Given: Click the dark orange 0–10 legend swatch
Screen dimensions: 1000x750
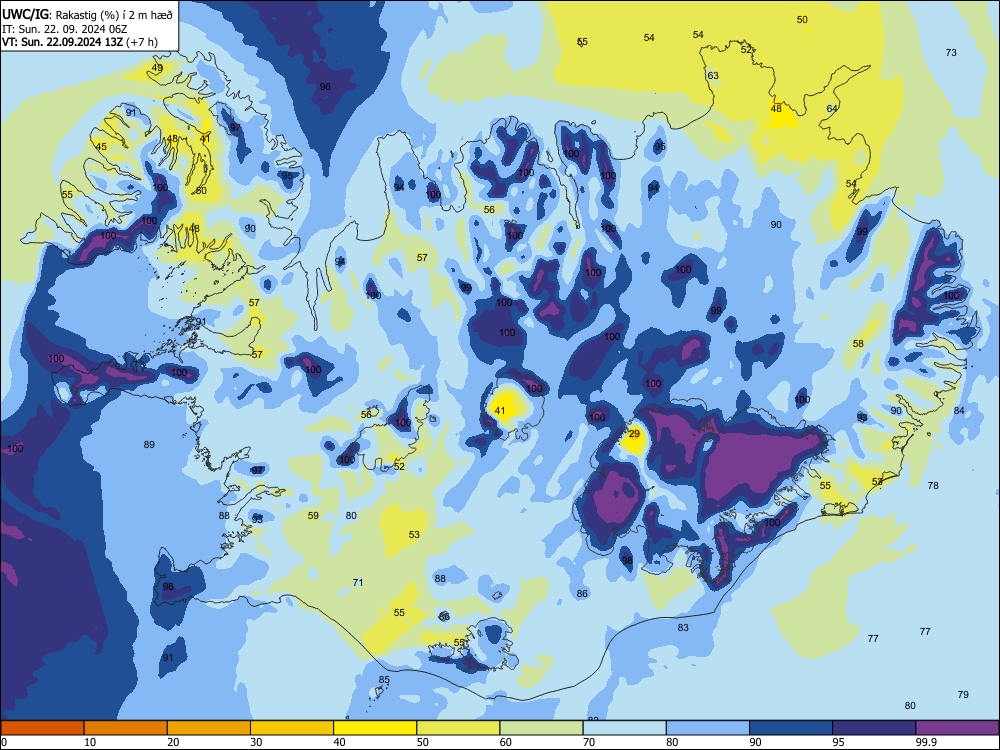Looking at the screenshot, I should 42,728.
